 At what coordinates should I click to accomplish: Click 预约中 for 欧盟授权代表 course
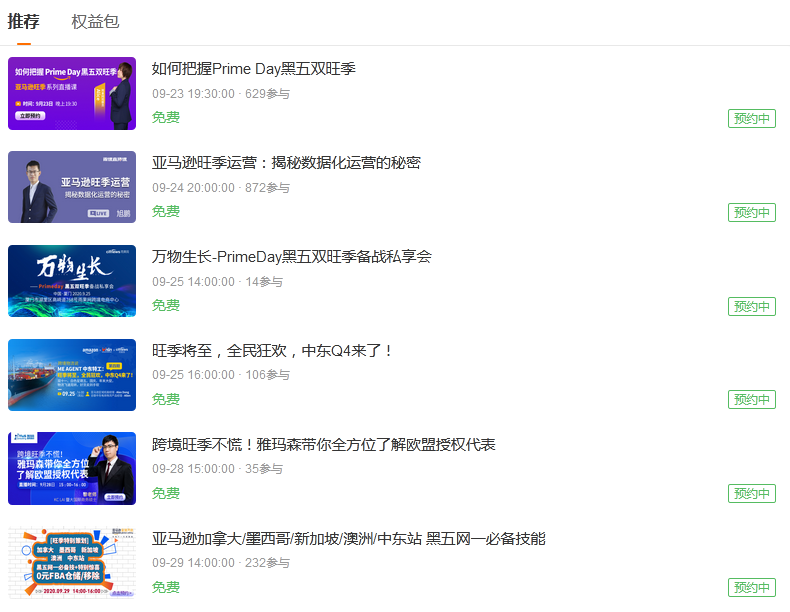tap(752, 493)
